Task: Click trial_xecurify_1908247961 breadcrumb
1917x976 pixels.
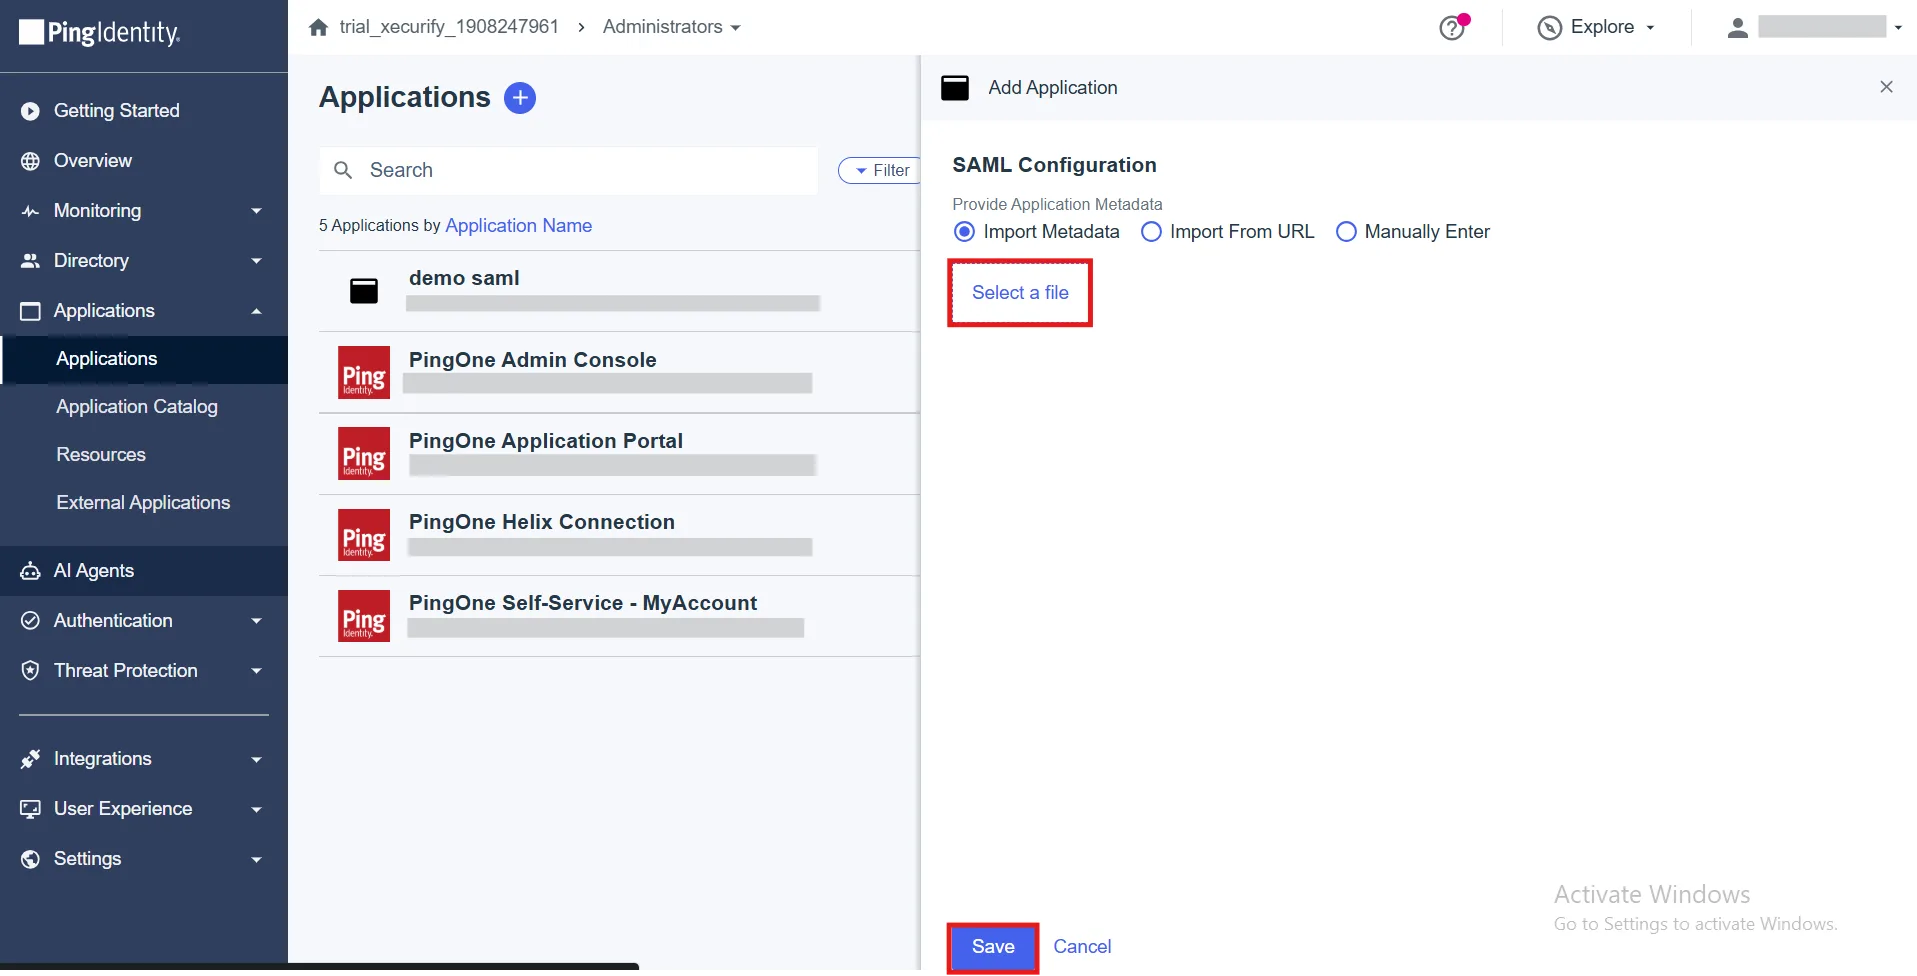Action: 449,27
